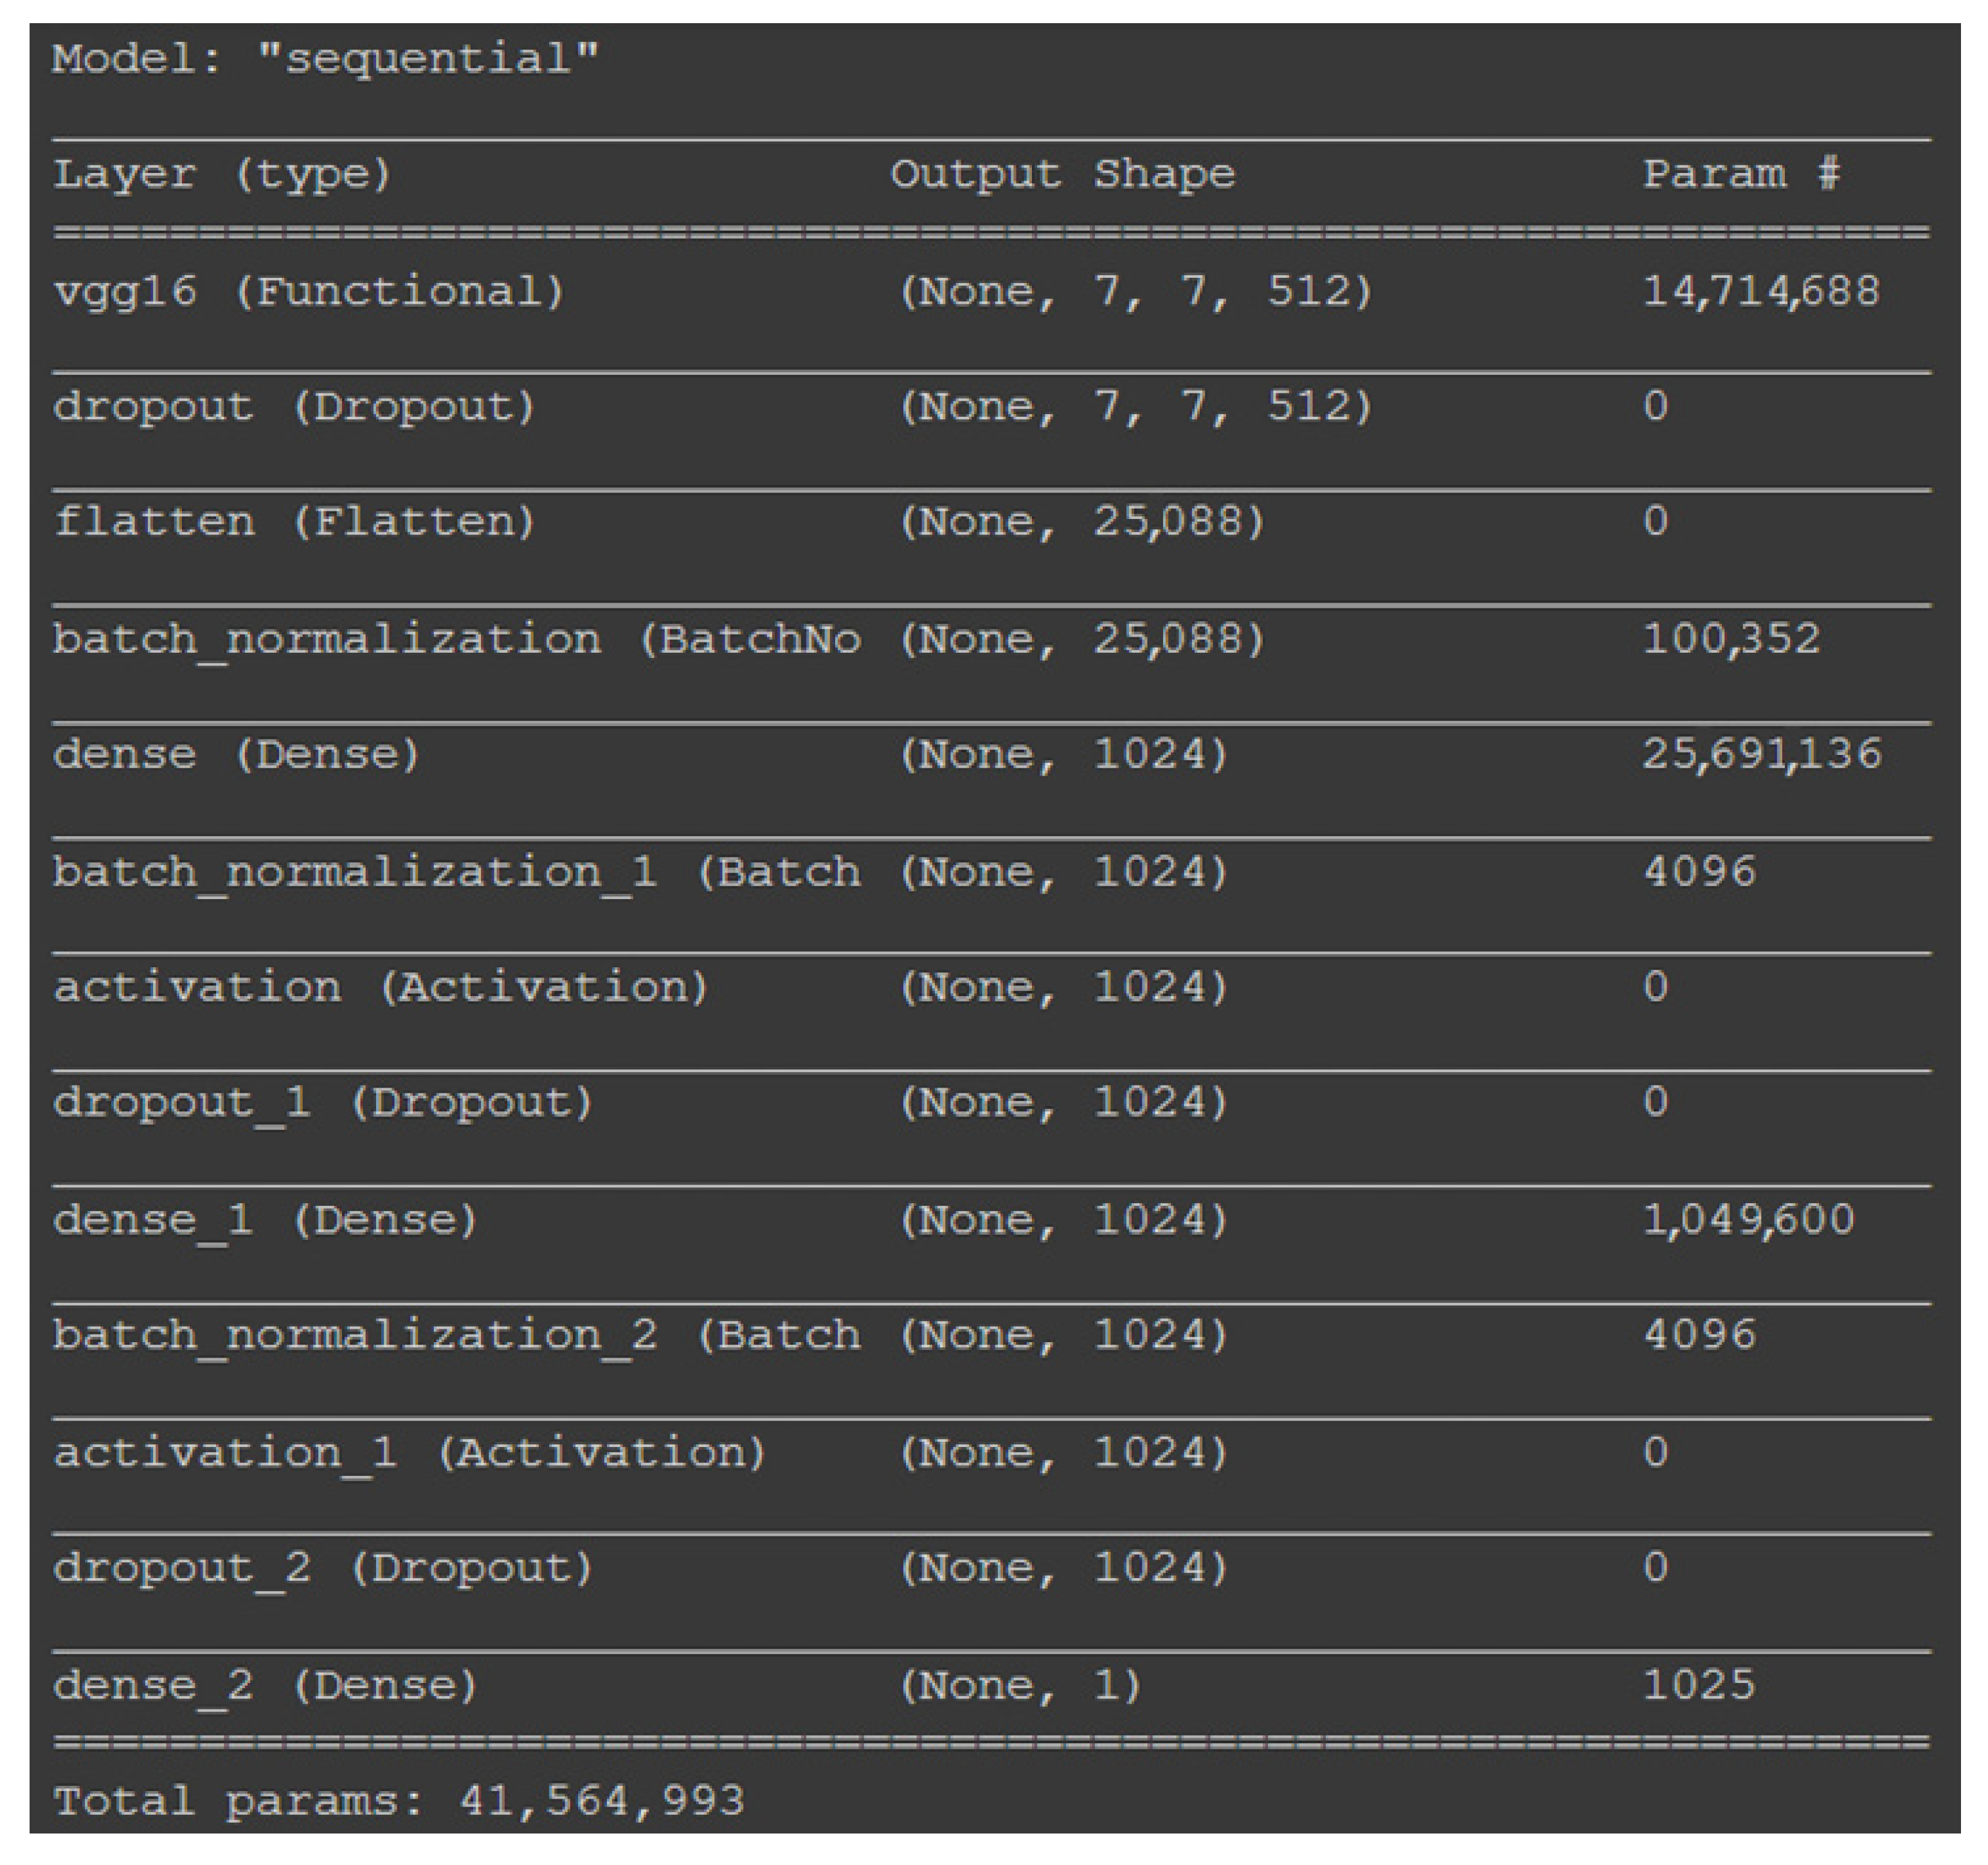Click the batch_normalization_1 layer name
The width and height of the screenshot is (1988, 1865).
click(x=456, y=872)
